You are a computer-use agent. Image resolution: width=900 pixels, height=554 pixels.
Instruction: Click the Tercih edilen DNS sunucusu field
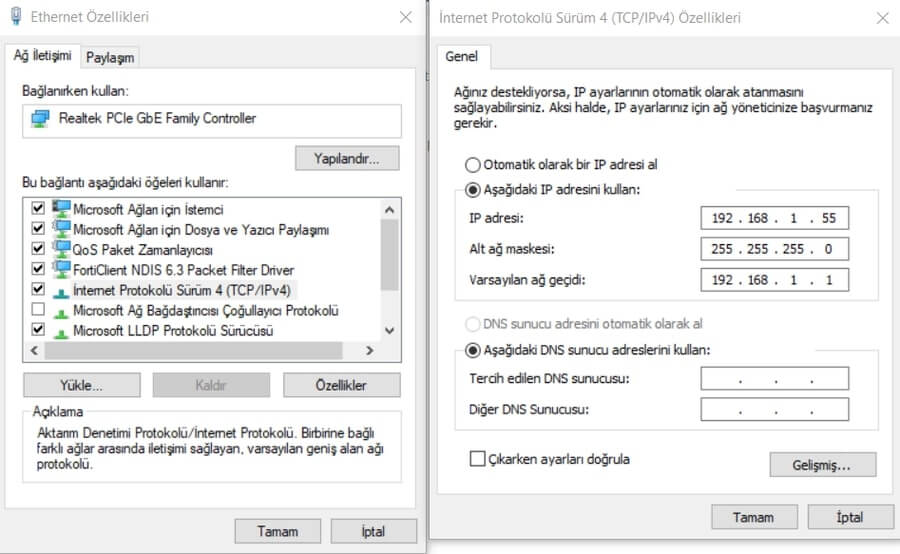(x=775, y=379)
